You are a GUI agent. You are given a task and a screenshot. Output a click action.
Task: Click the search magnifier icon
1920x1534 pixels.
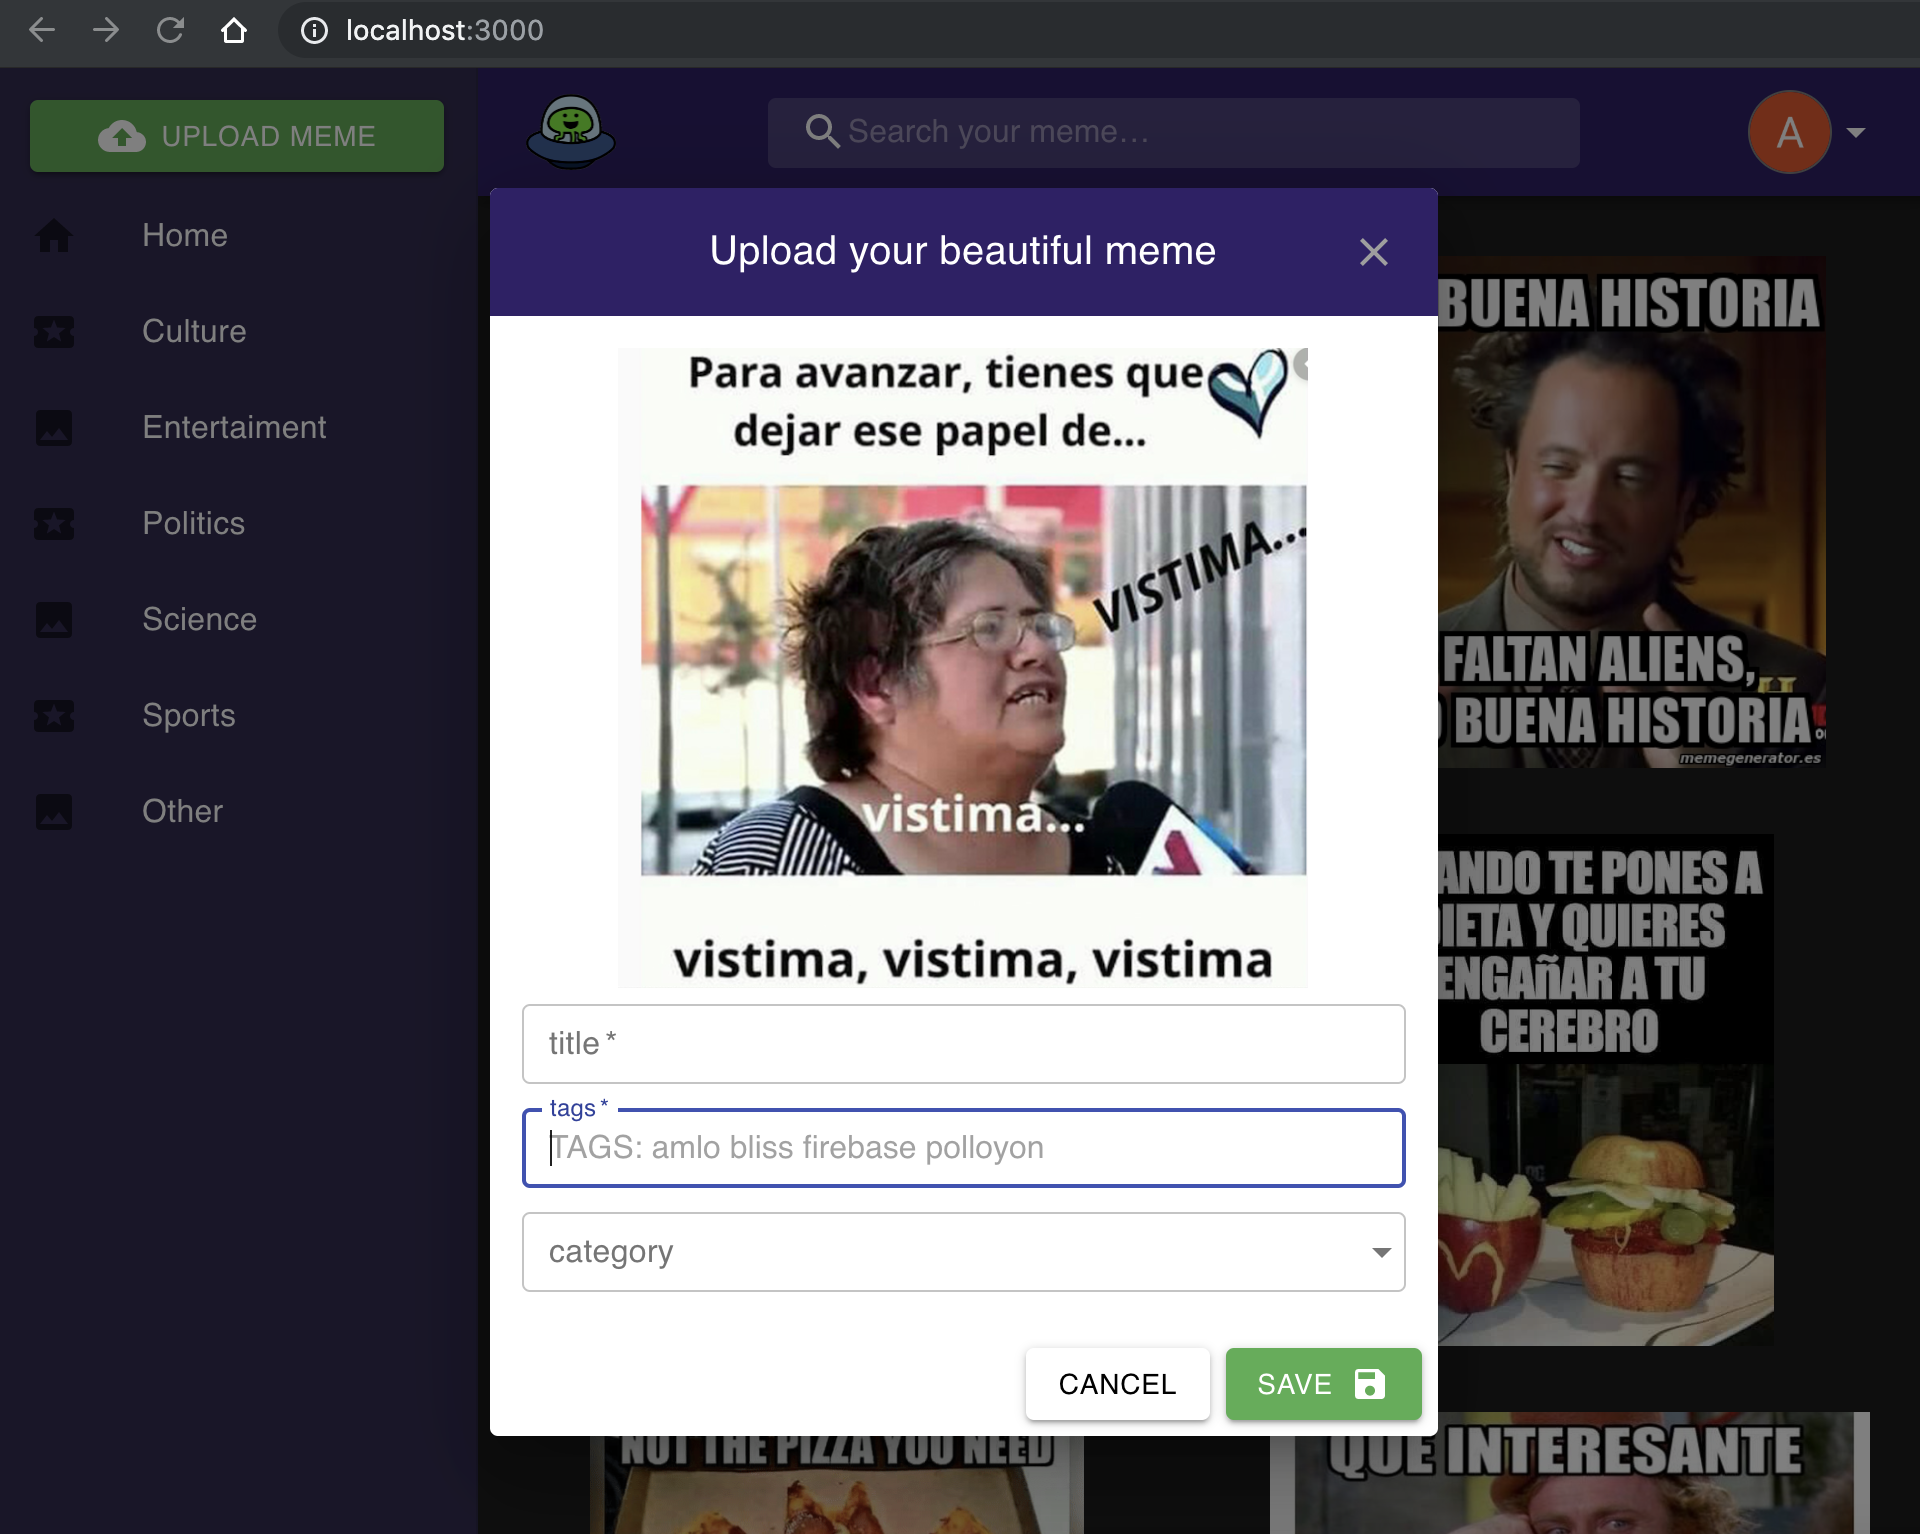(822, 131)
